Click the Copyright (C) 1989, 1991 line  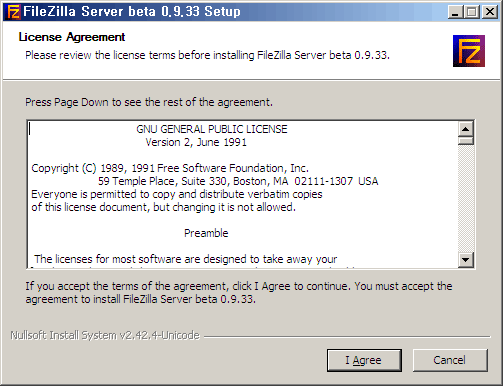point(170,168)
